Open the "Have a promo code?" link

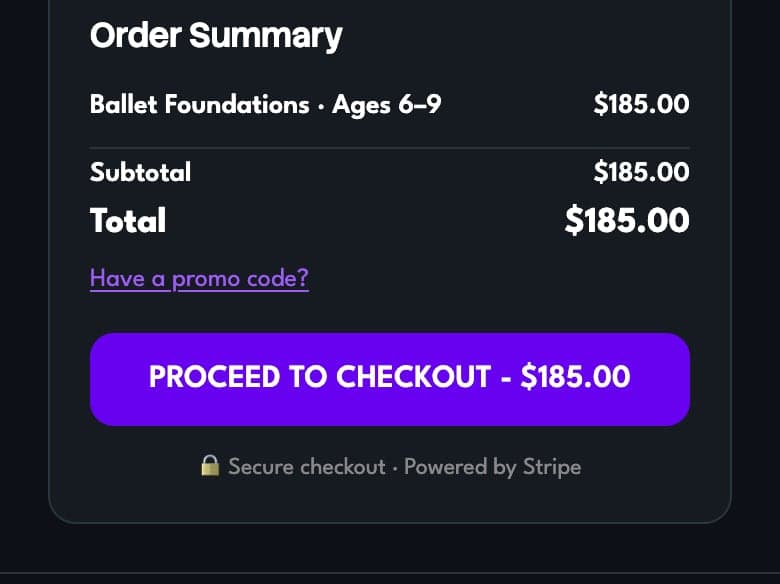pos(199,278)
